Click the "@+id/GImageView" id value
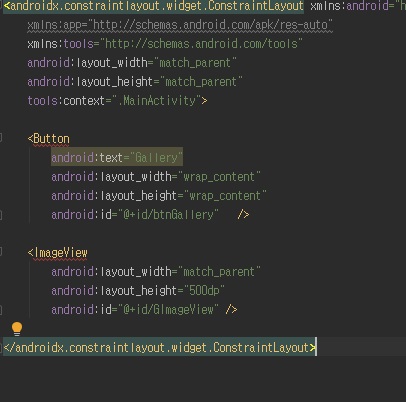 pos(168,310)
